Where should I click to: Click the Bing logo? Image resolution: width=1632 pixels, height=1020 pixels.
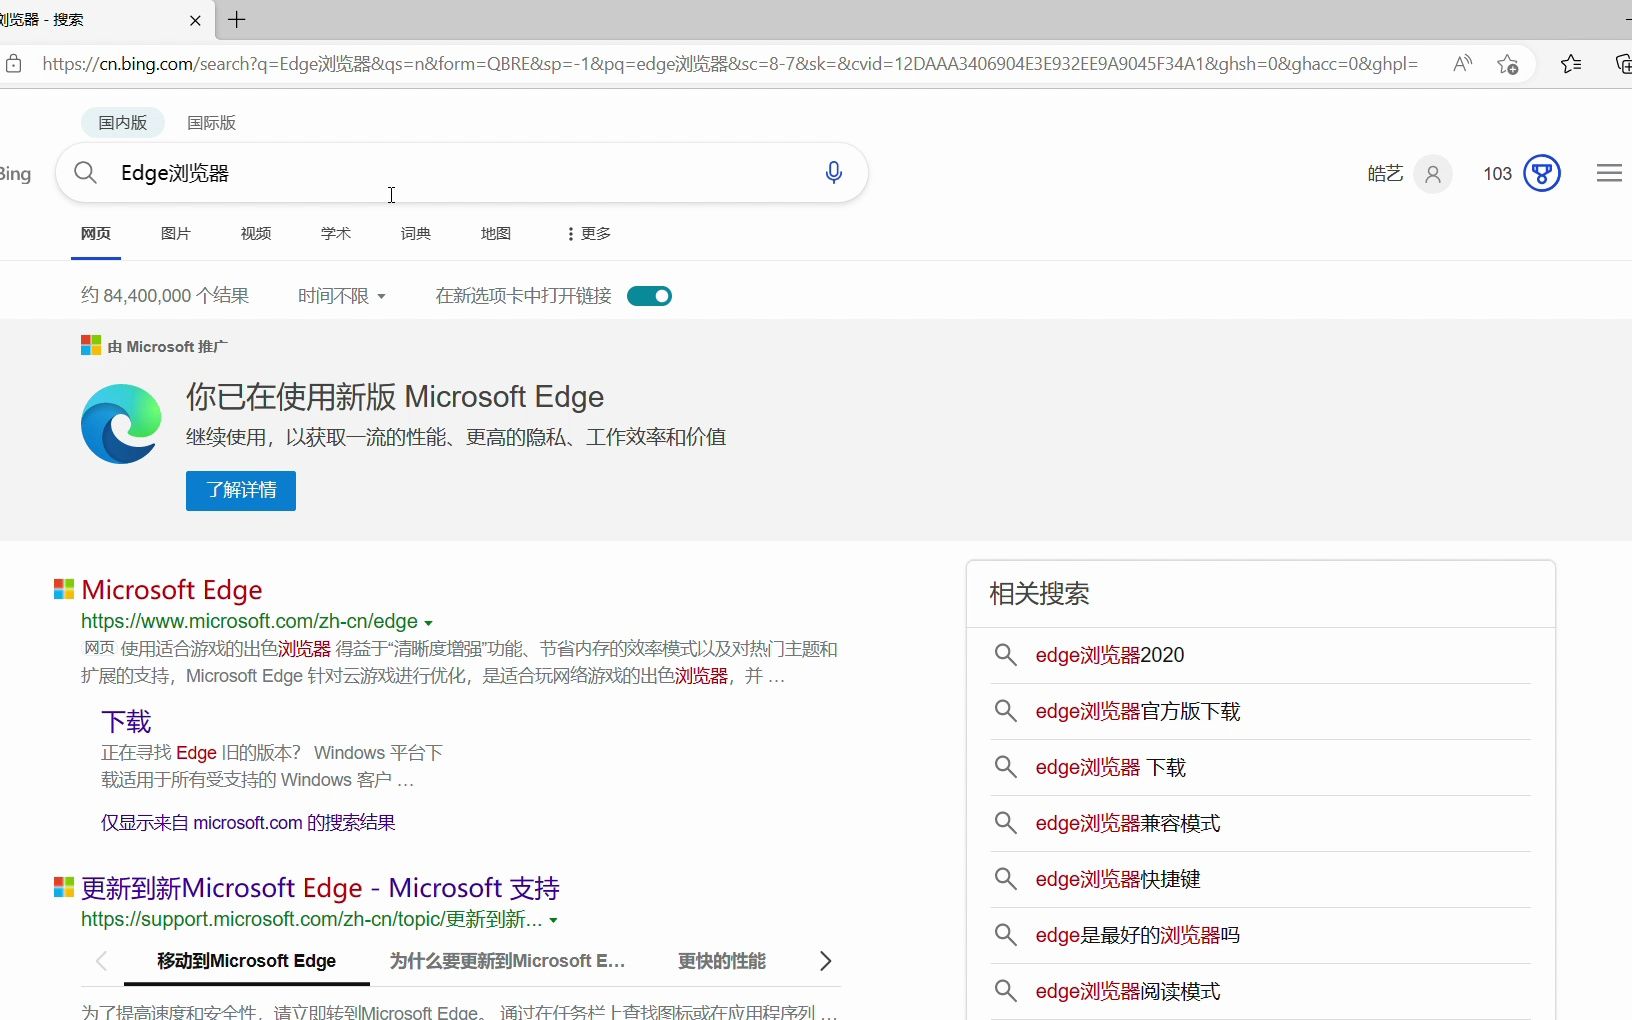(15, 174)
